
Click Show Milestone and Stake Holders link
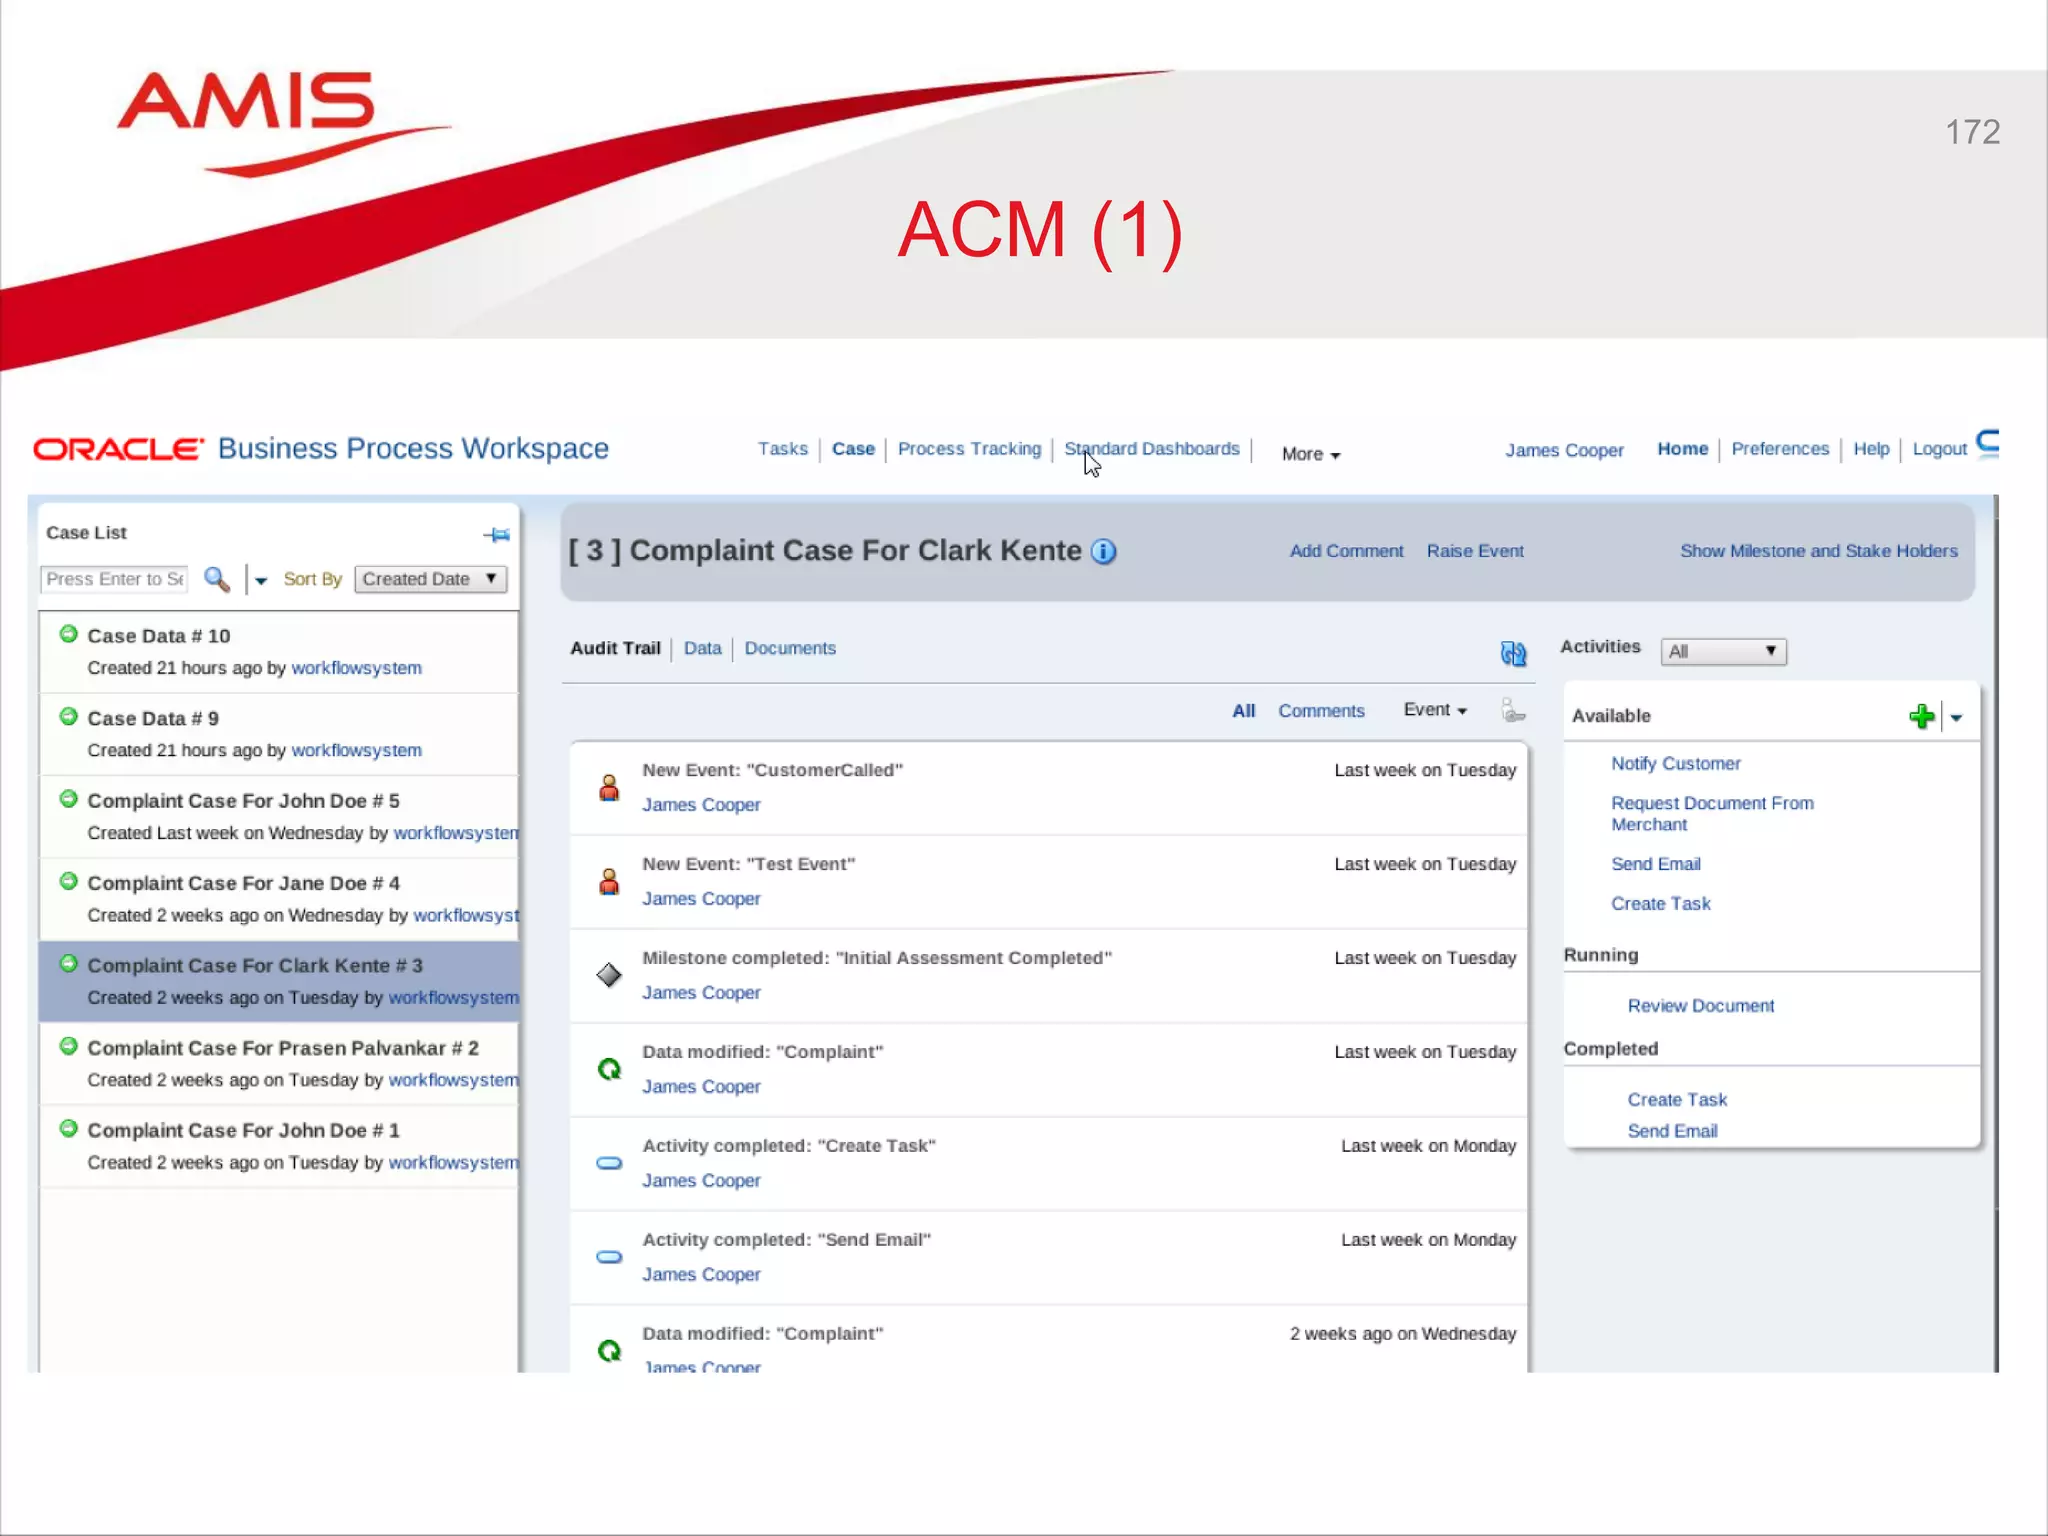[1818, 551]
